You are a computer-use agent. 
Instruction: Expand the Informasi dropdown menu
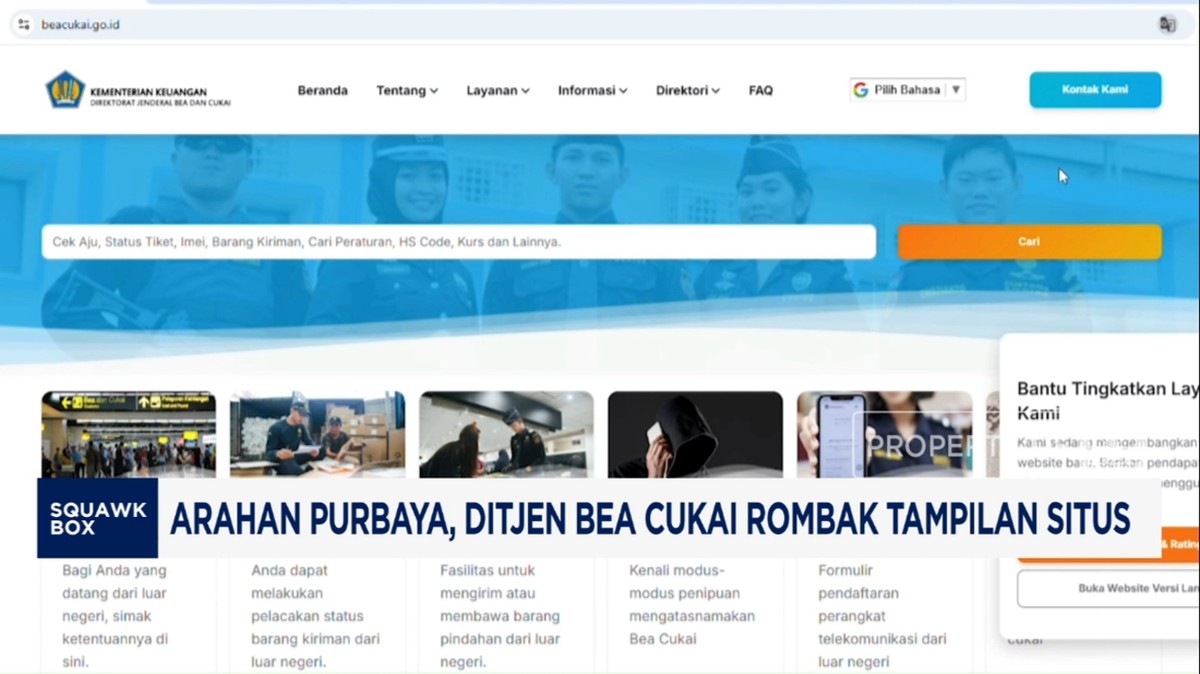pyautogui.click(x=593, y=90)
